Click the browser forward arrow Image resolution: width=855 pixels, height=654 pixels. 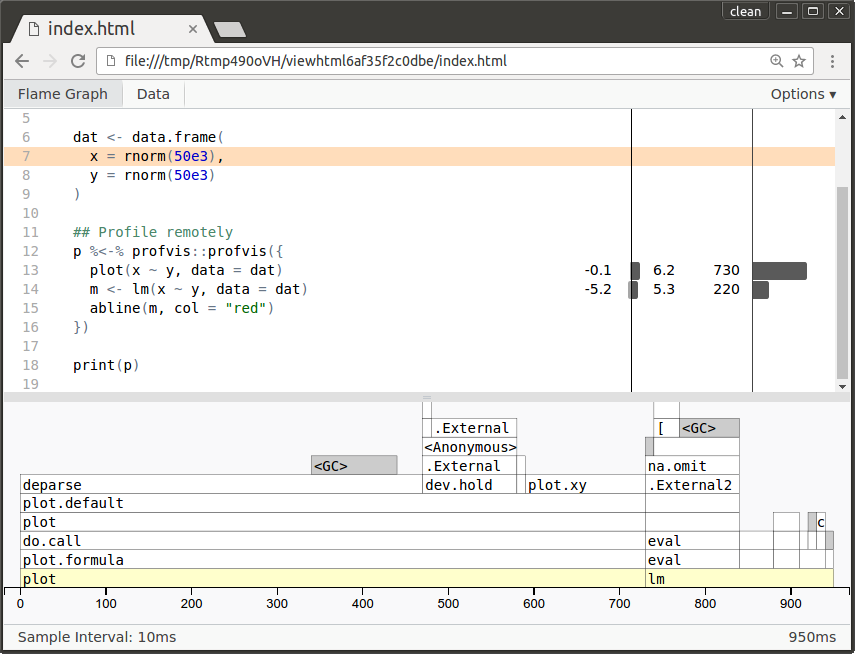tap(50, 61)
